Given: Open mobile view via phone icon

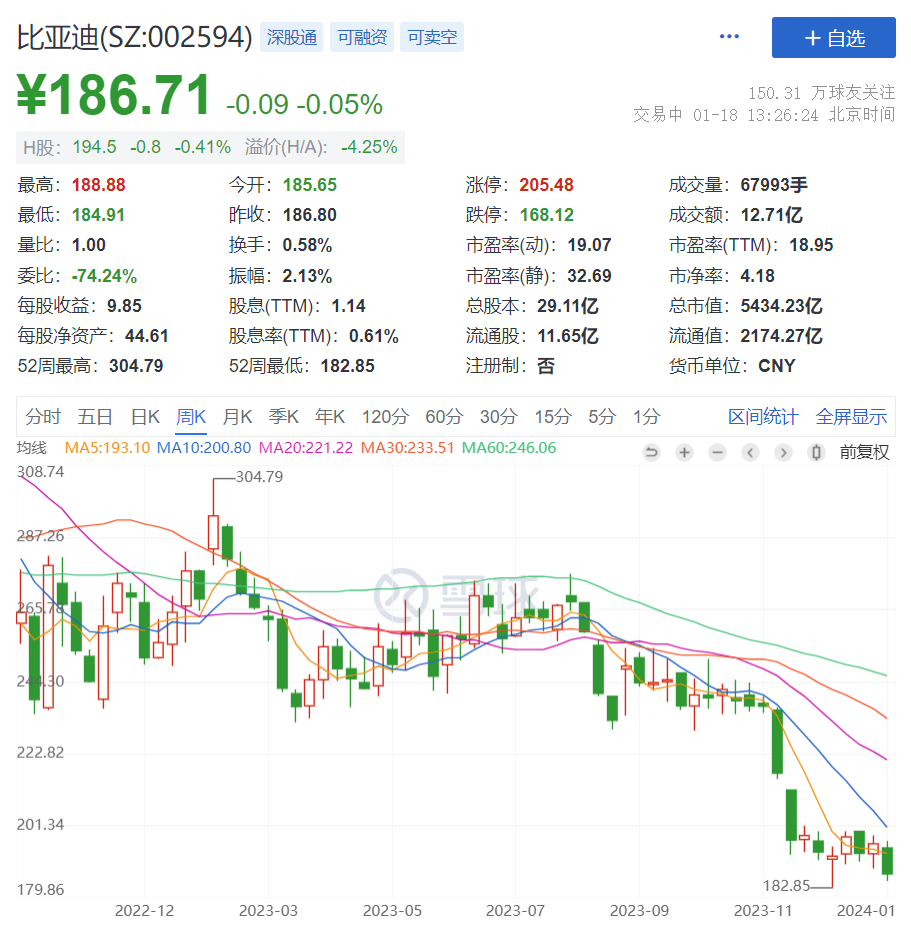Looking at the screenshot, I should (x=815, y=452).
